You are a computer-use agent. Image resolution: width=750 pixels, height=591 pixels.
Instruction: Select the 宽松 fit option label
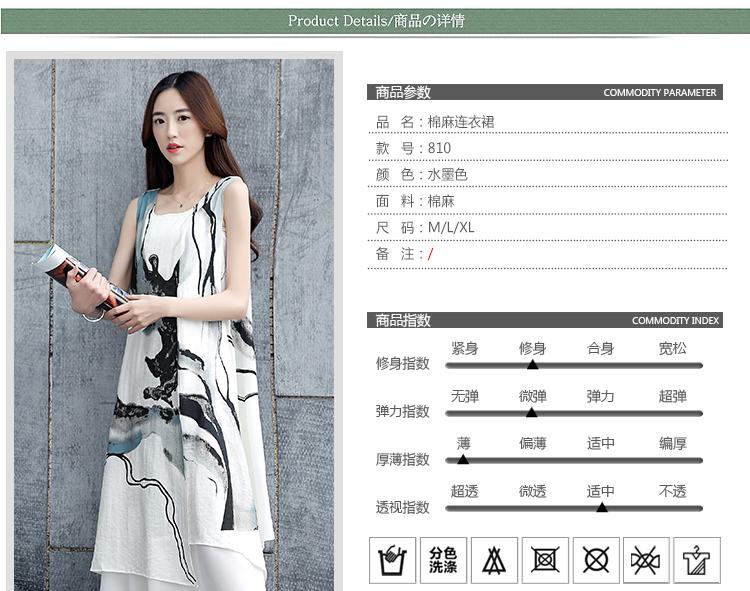click(672, 348)
